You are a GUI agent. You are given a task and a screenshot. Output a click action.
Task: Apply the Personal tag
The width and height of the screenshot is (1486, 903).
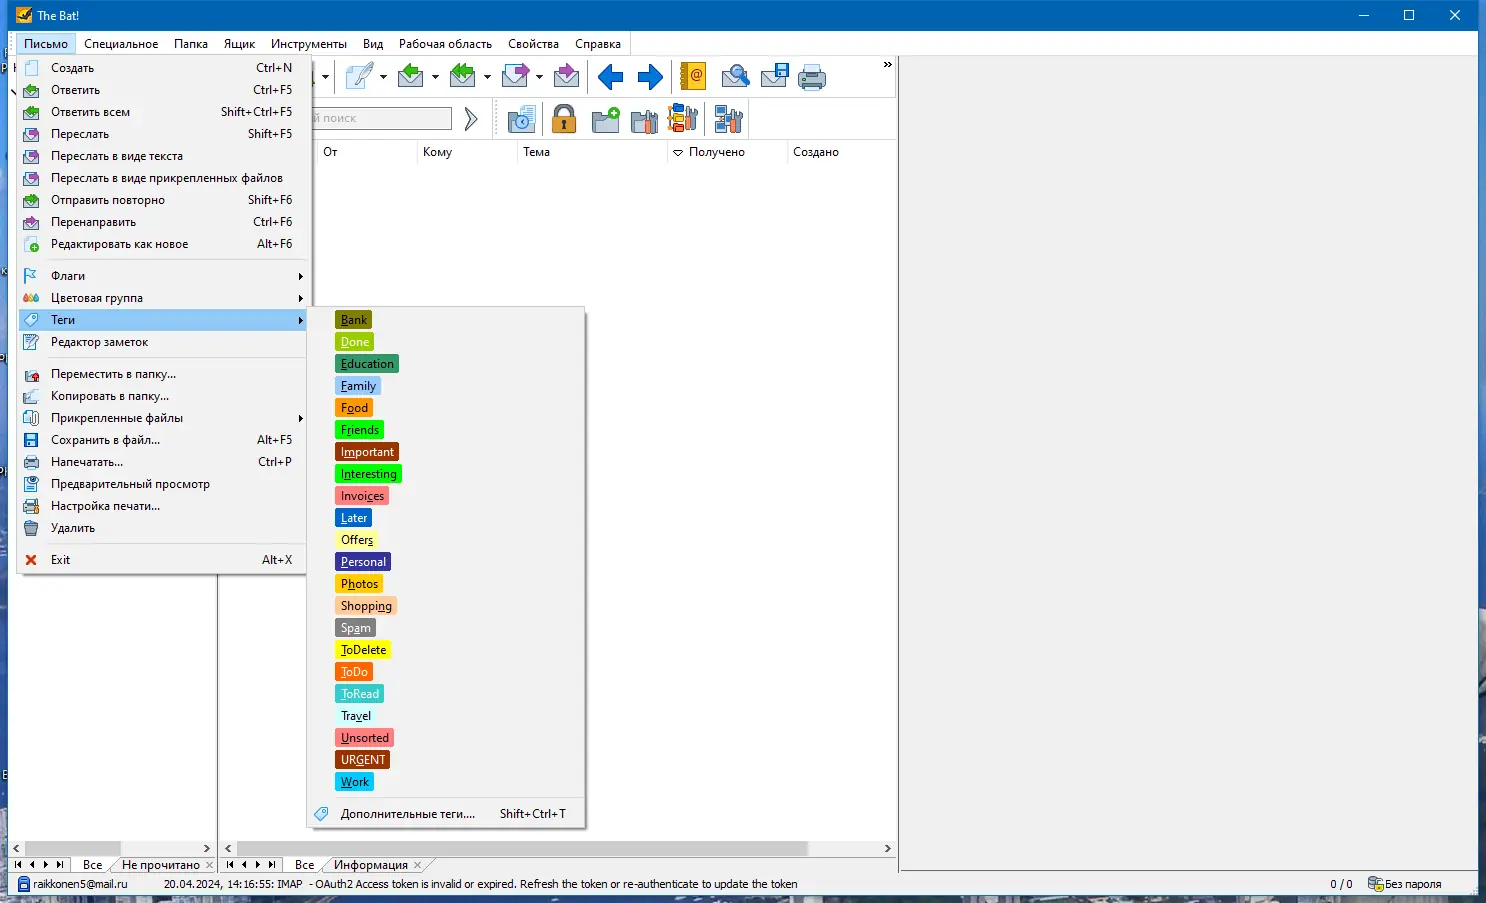point(363,562)
